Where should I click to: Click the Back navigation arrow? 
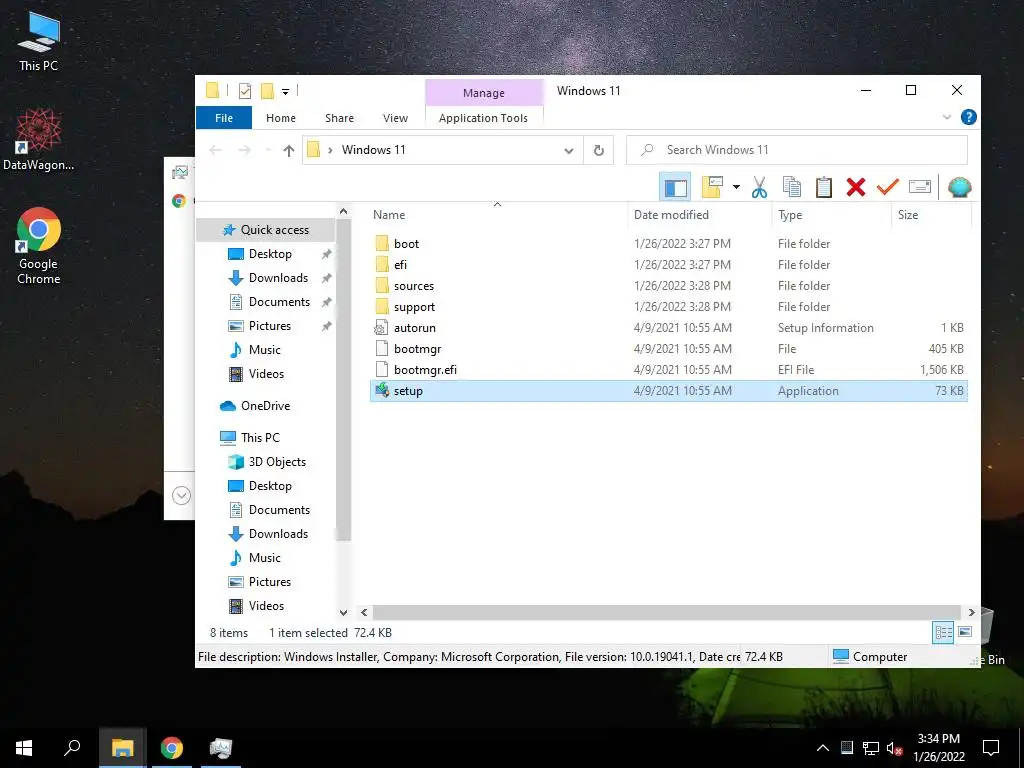point(215,151)
